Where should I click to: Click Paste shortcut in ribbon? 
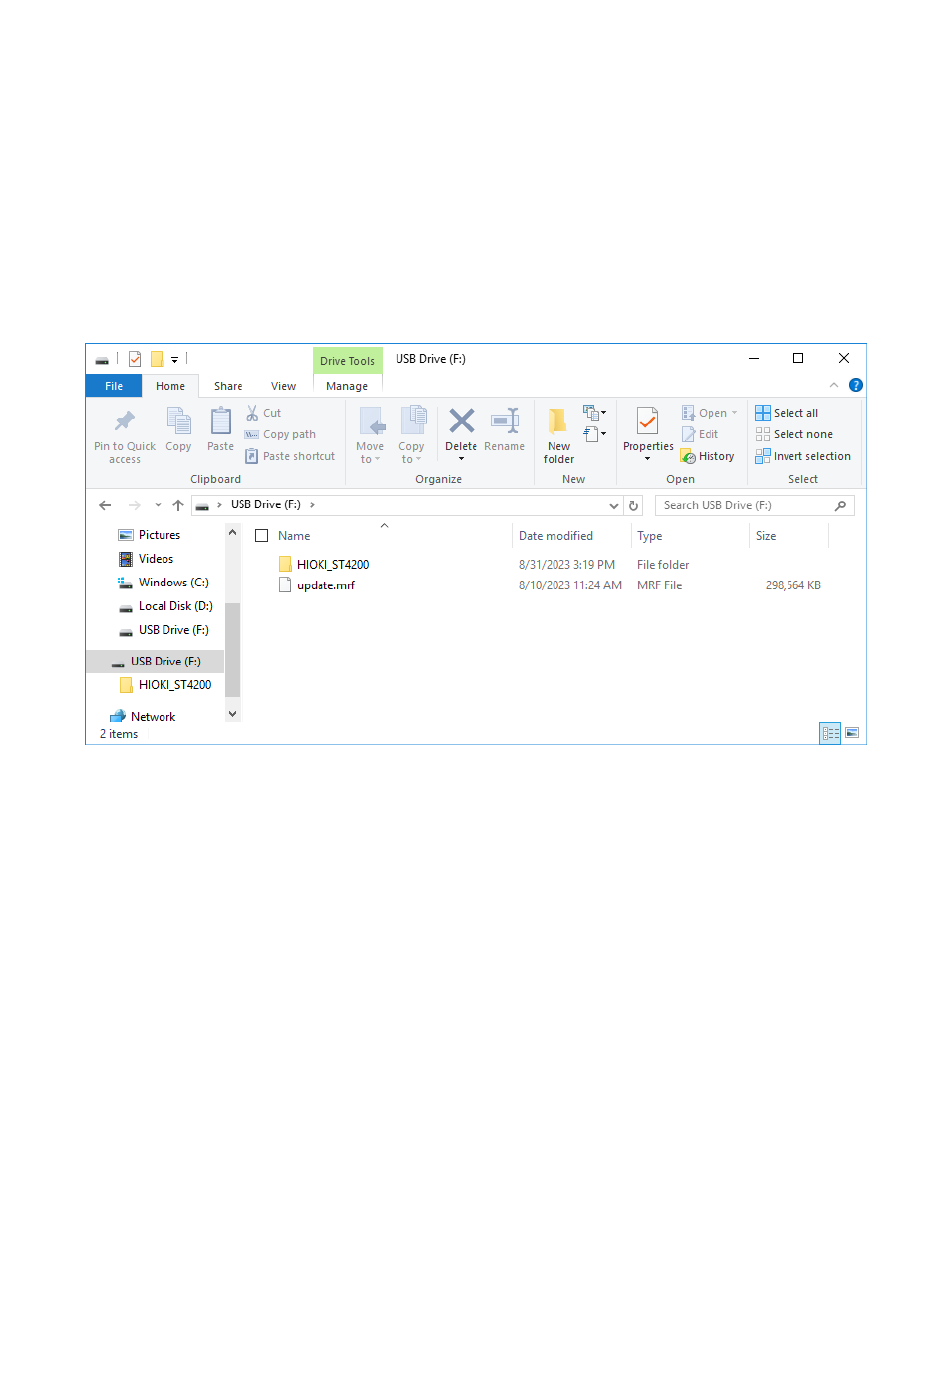[x=290, y=456]
